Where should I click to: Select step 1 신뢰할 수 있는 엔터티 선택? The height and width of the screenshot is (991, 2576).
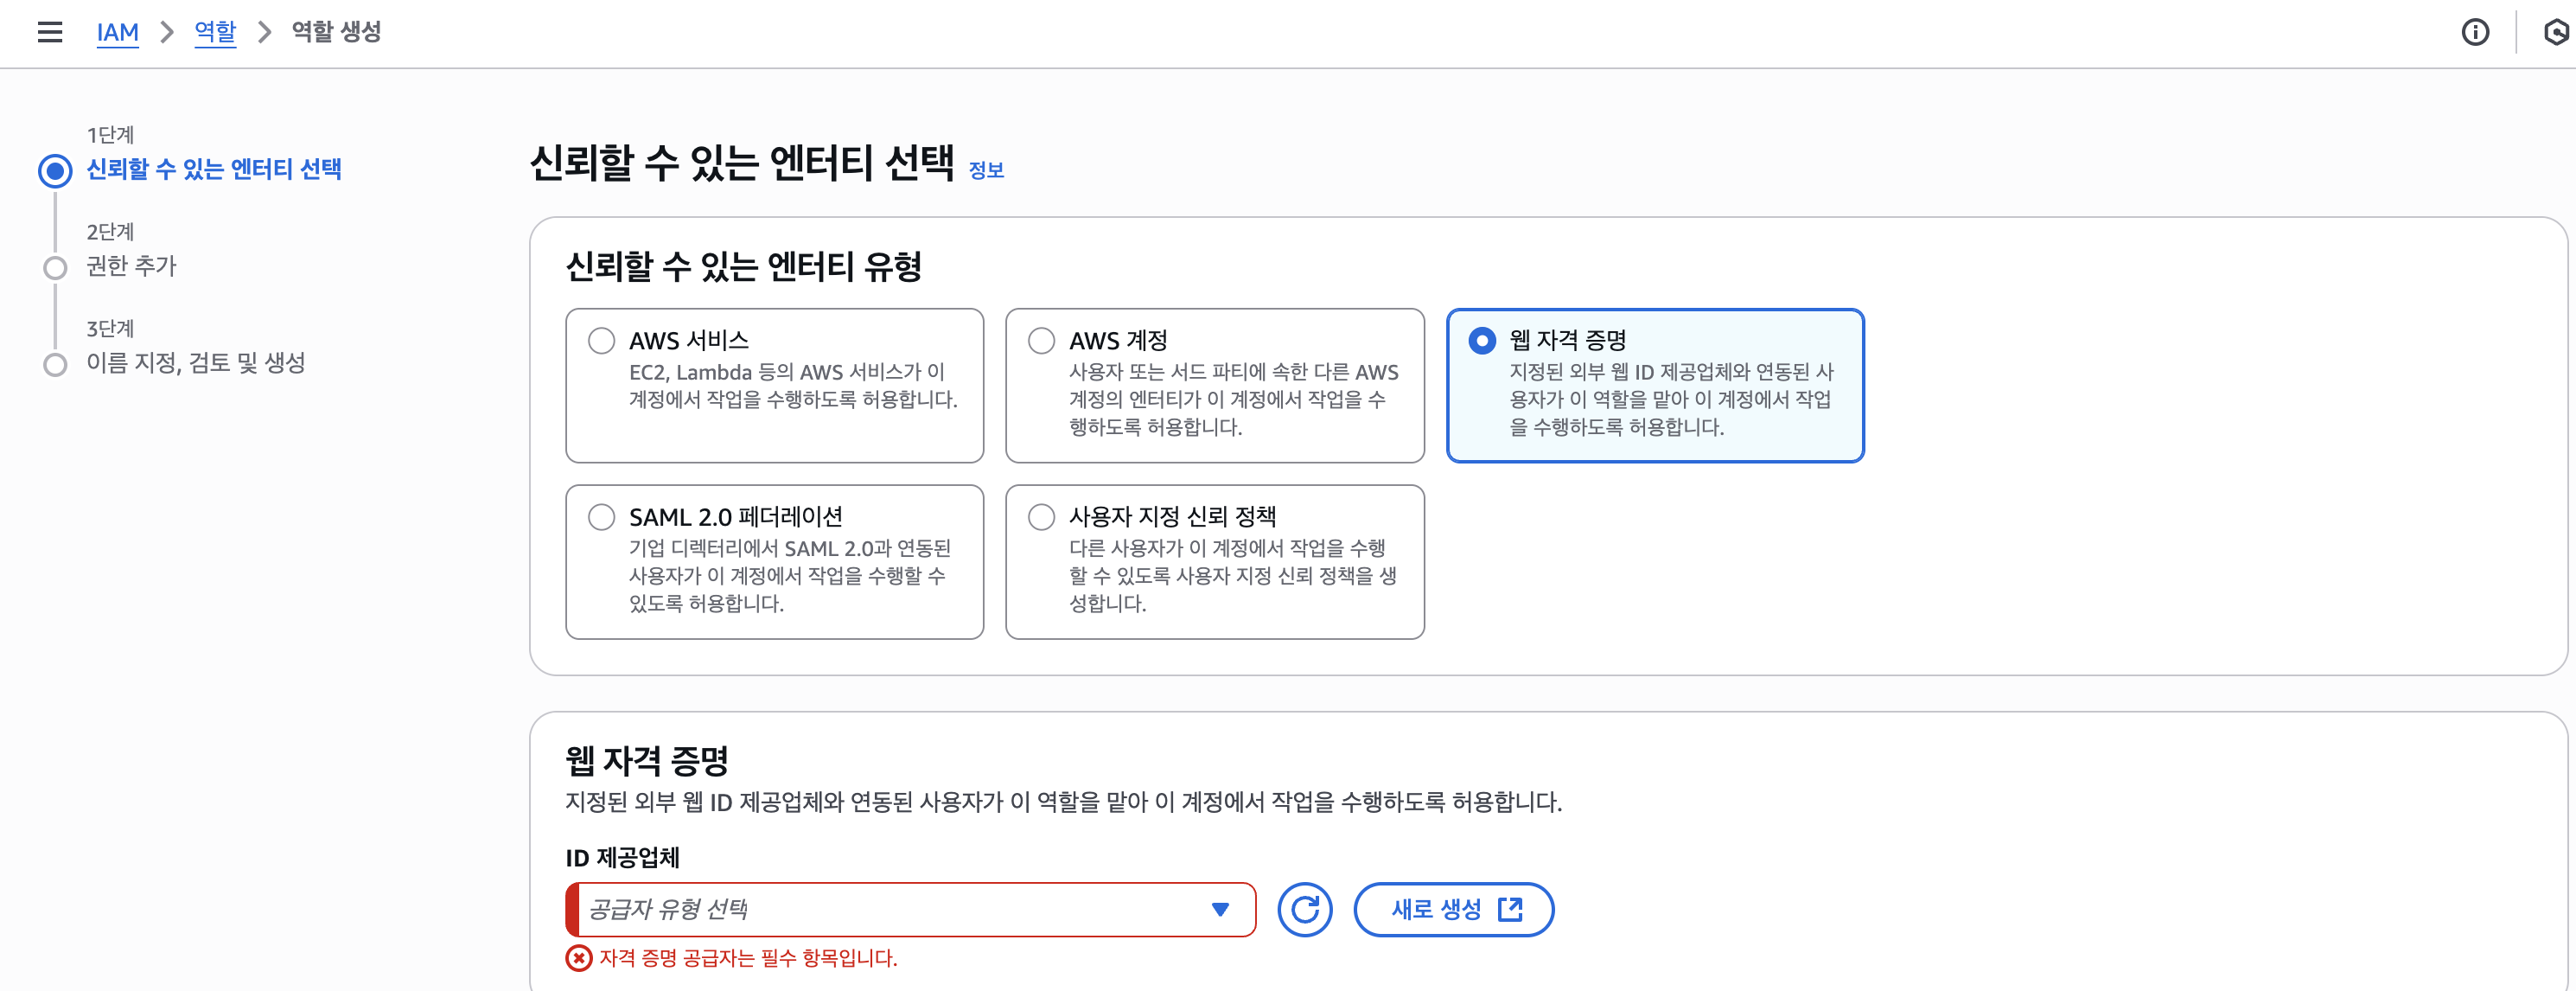(x=214, y=169)
